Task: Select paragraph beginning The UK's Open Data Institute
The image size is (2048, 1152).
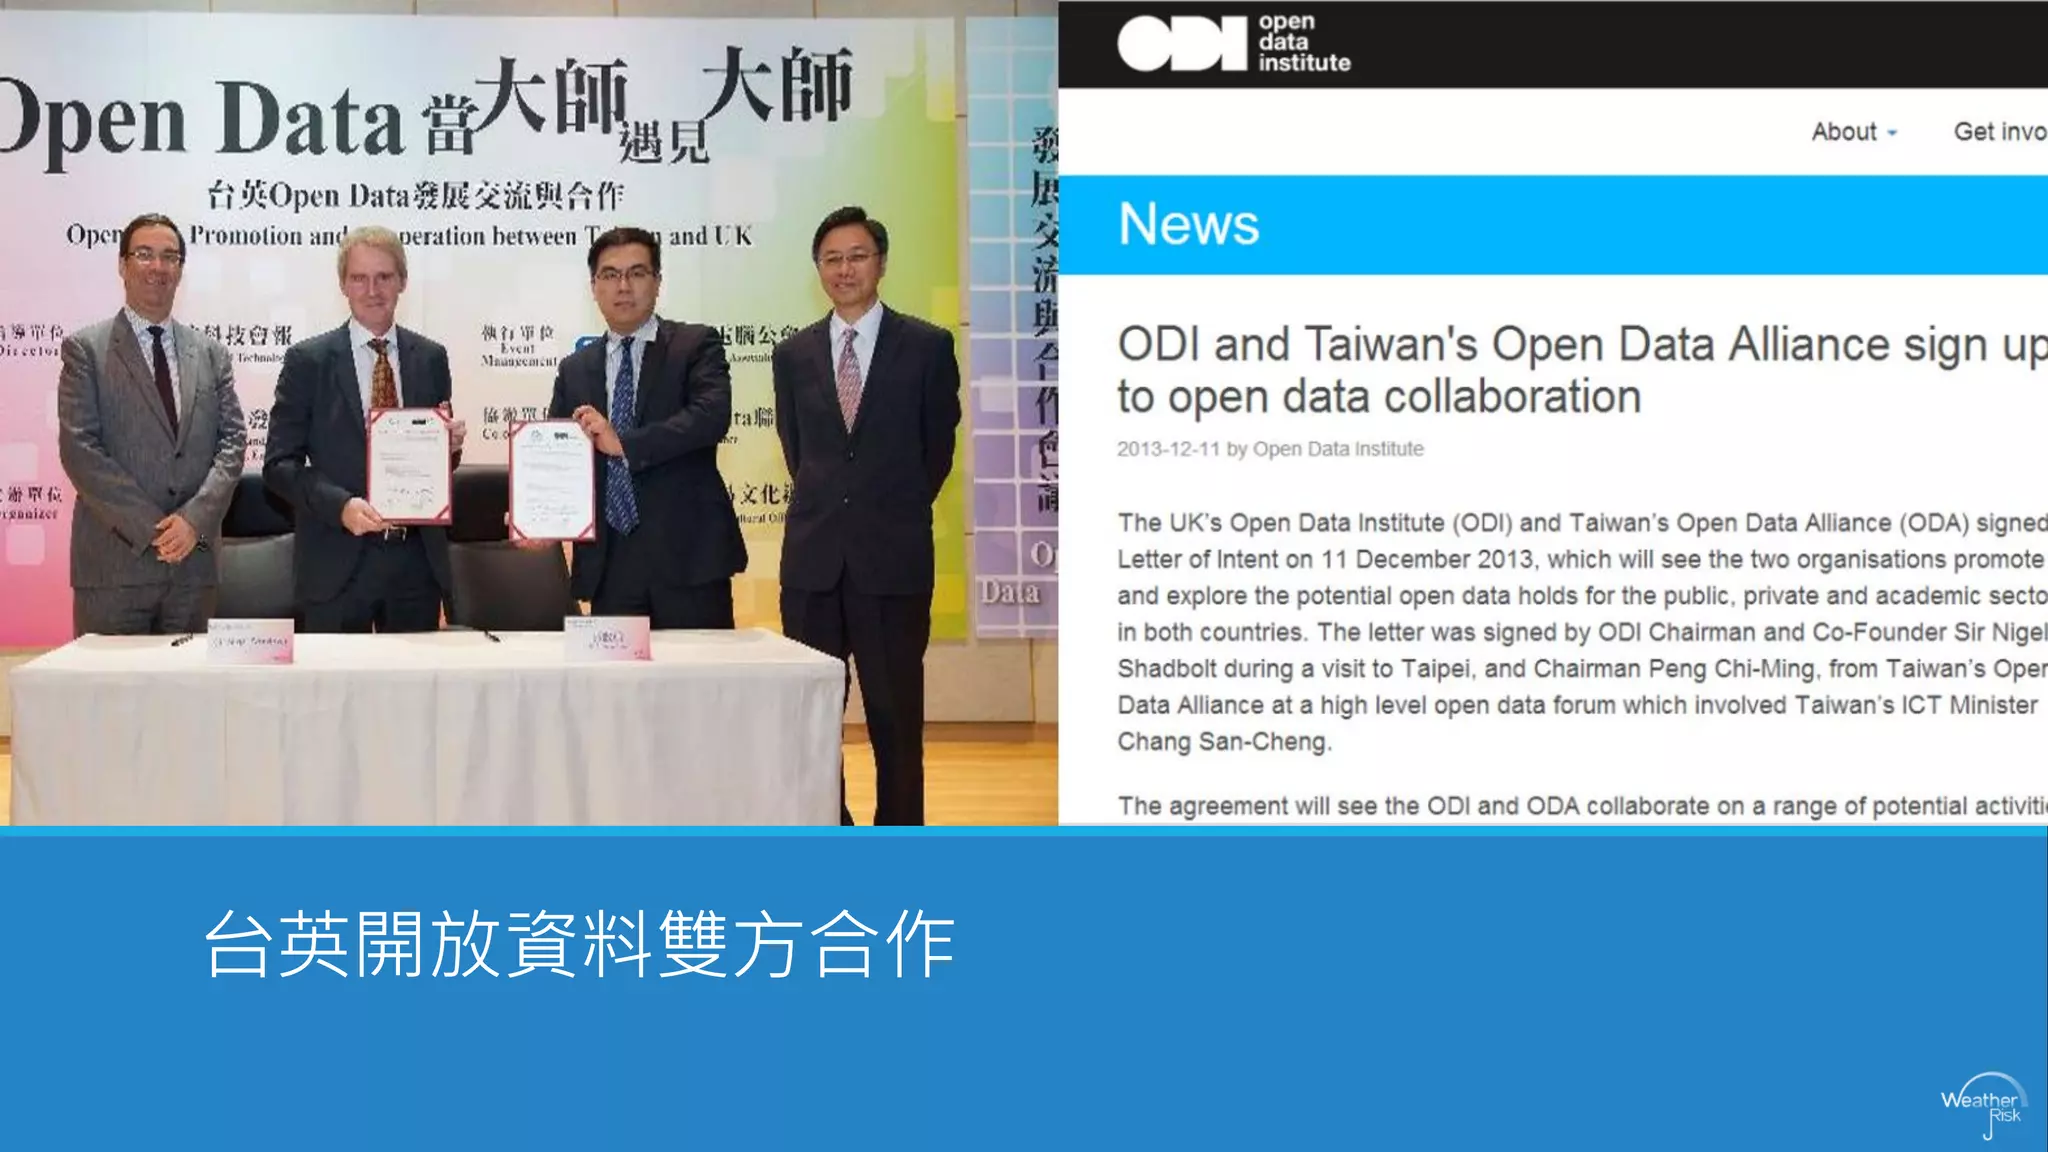Action: click(1582, 632)
